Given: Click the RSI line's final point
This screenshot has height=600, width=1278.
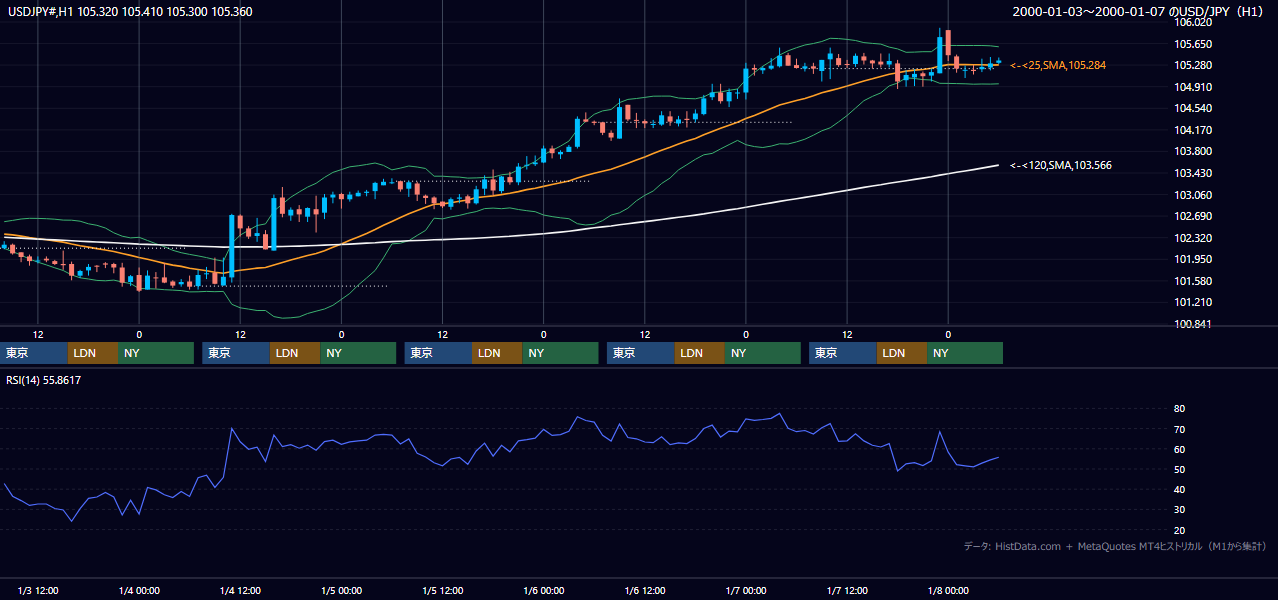Looking at the screenshot, I should coord(998,457).
